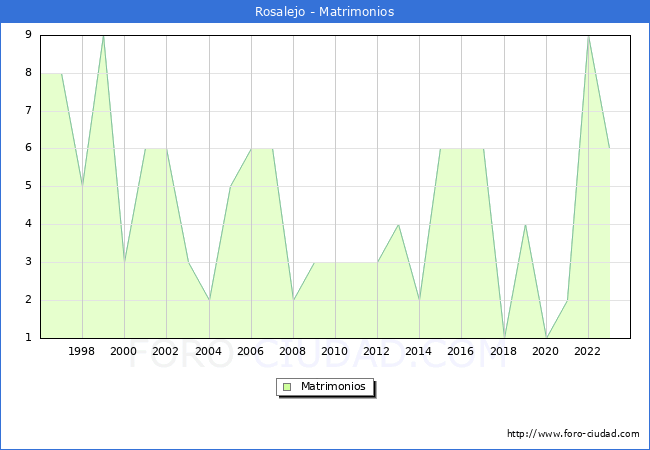The height and width of the screenshot is (450, 650).
Task: Click the chart title 'Rosalejo - Matrimonios'
Action: [324, 12]
